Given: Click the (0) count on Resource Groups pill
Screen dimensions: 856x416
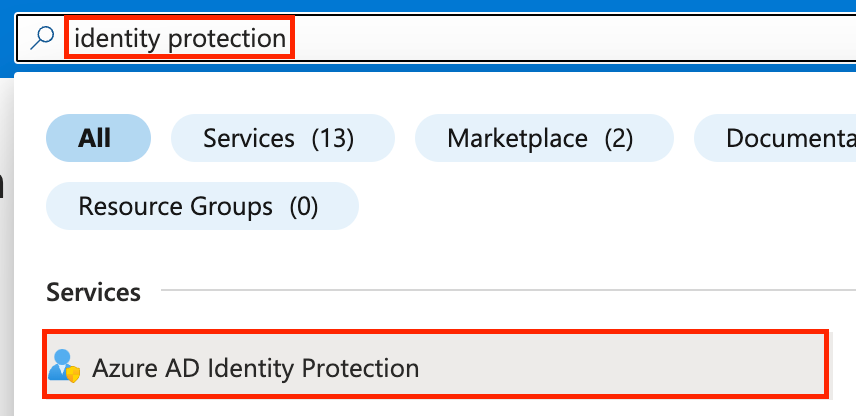Looking at the screenshot, I should click(303, 206).
